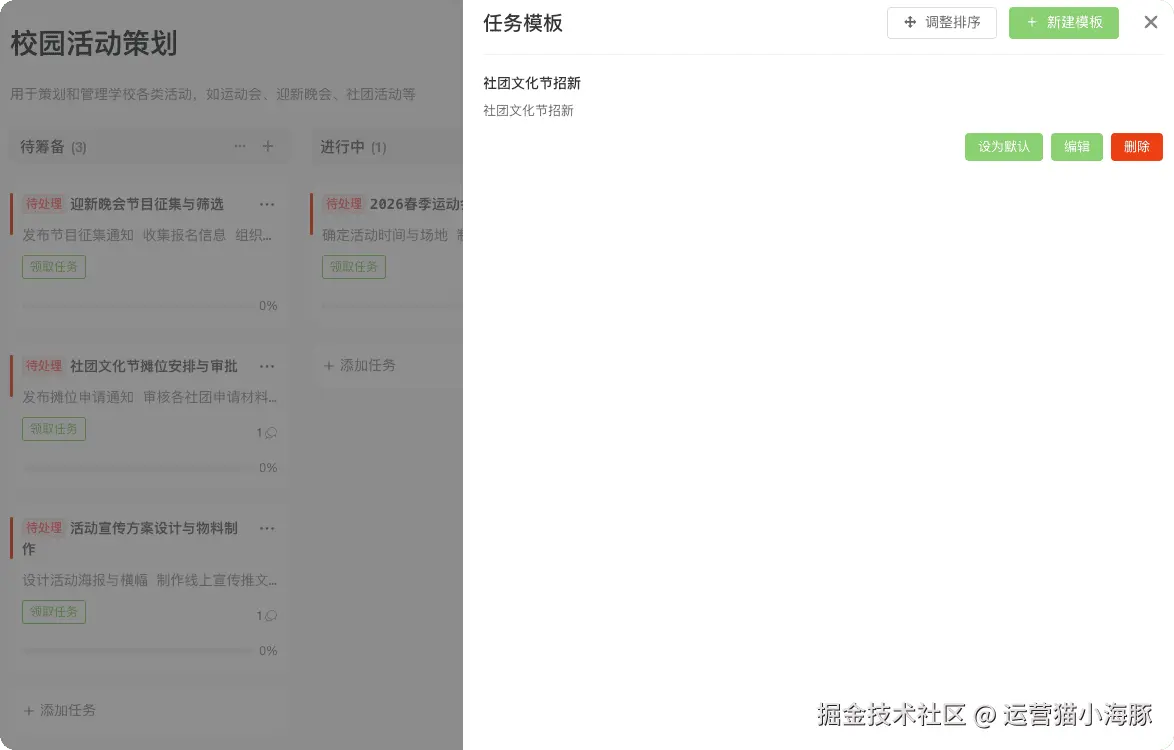The height and width of the screenshot is (750, 1174).
Task: Create a new template with 新建模板
Action: coord(1064,22)
